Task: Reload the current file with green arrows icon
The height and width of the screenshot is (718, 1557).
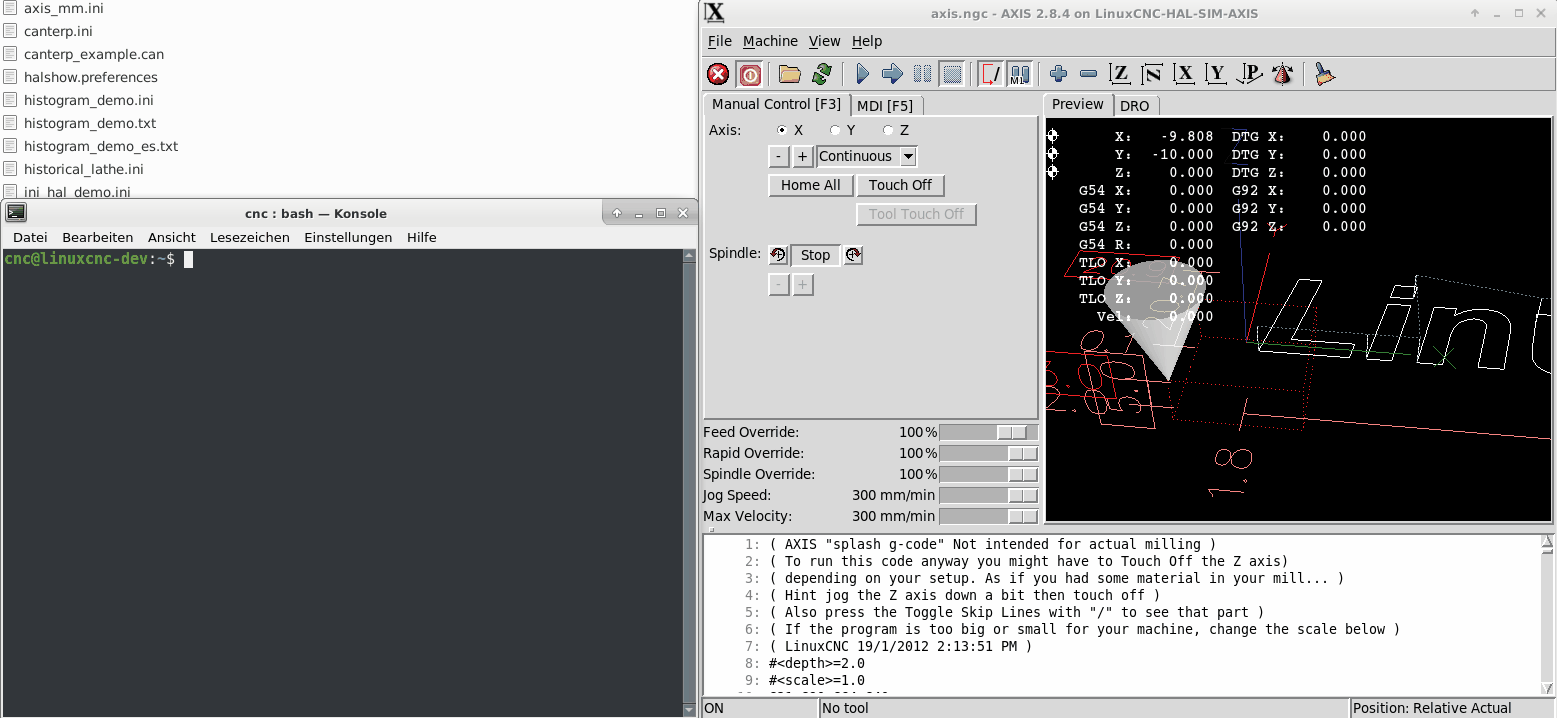Action: coord(822,74)
